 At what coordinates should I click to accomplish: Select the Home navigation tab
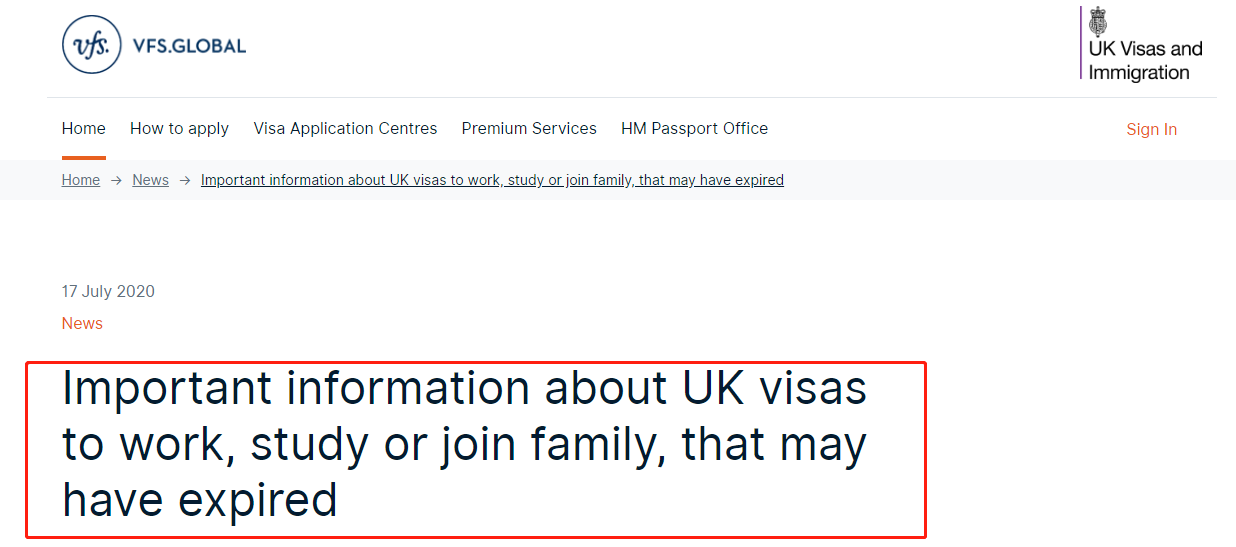pyautogui.click(x=84, y=128)
